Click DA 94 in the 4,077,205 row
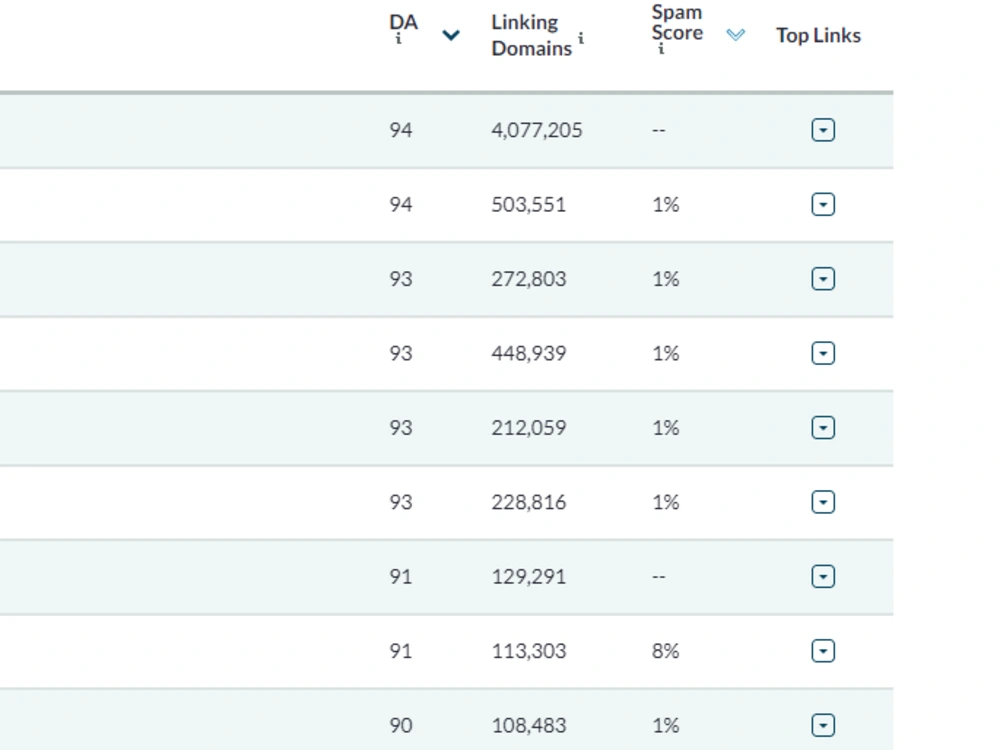 (x=401, y=130)
